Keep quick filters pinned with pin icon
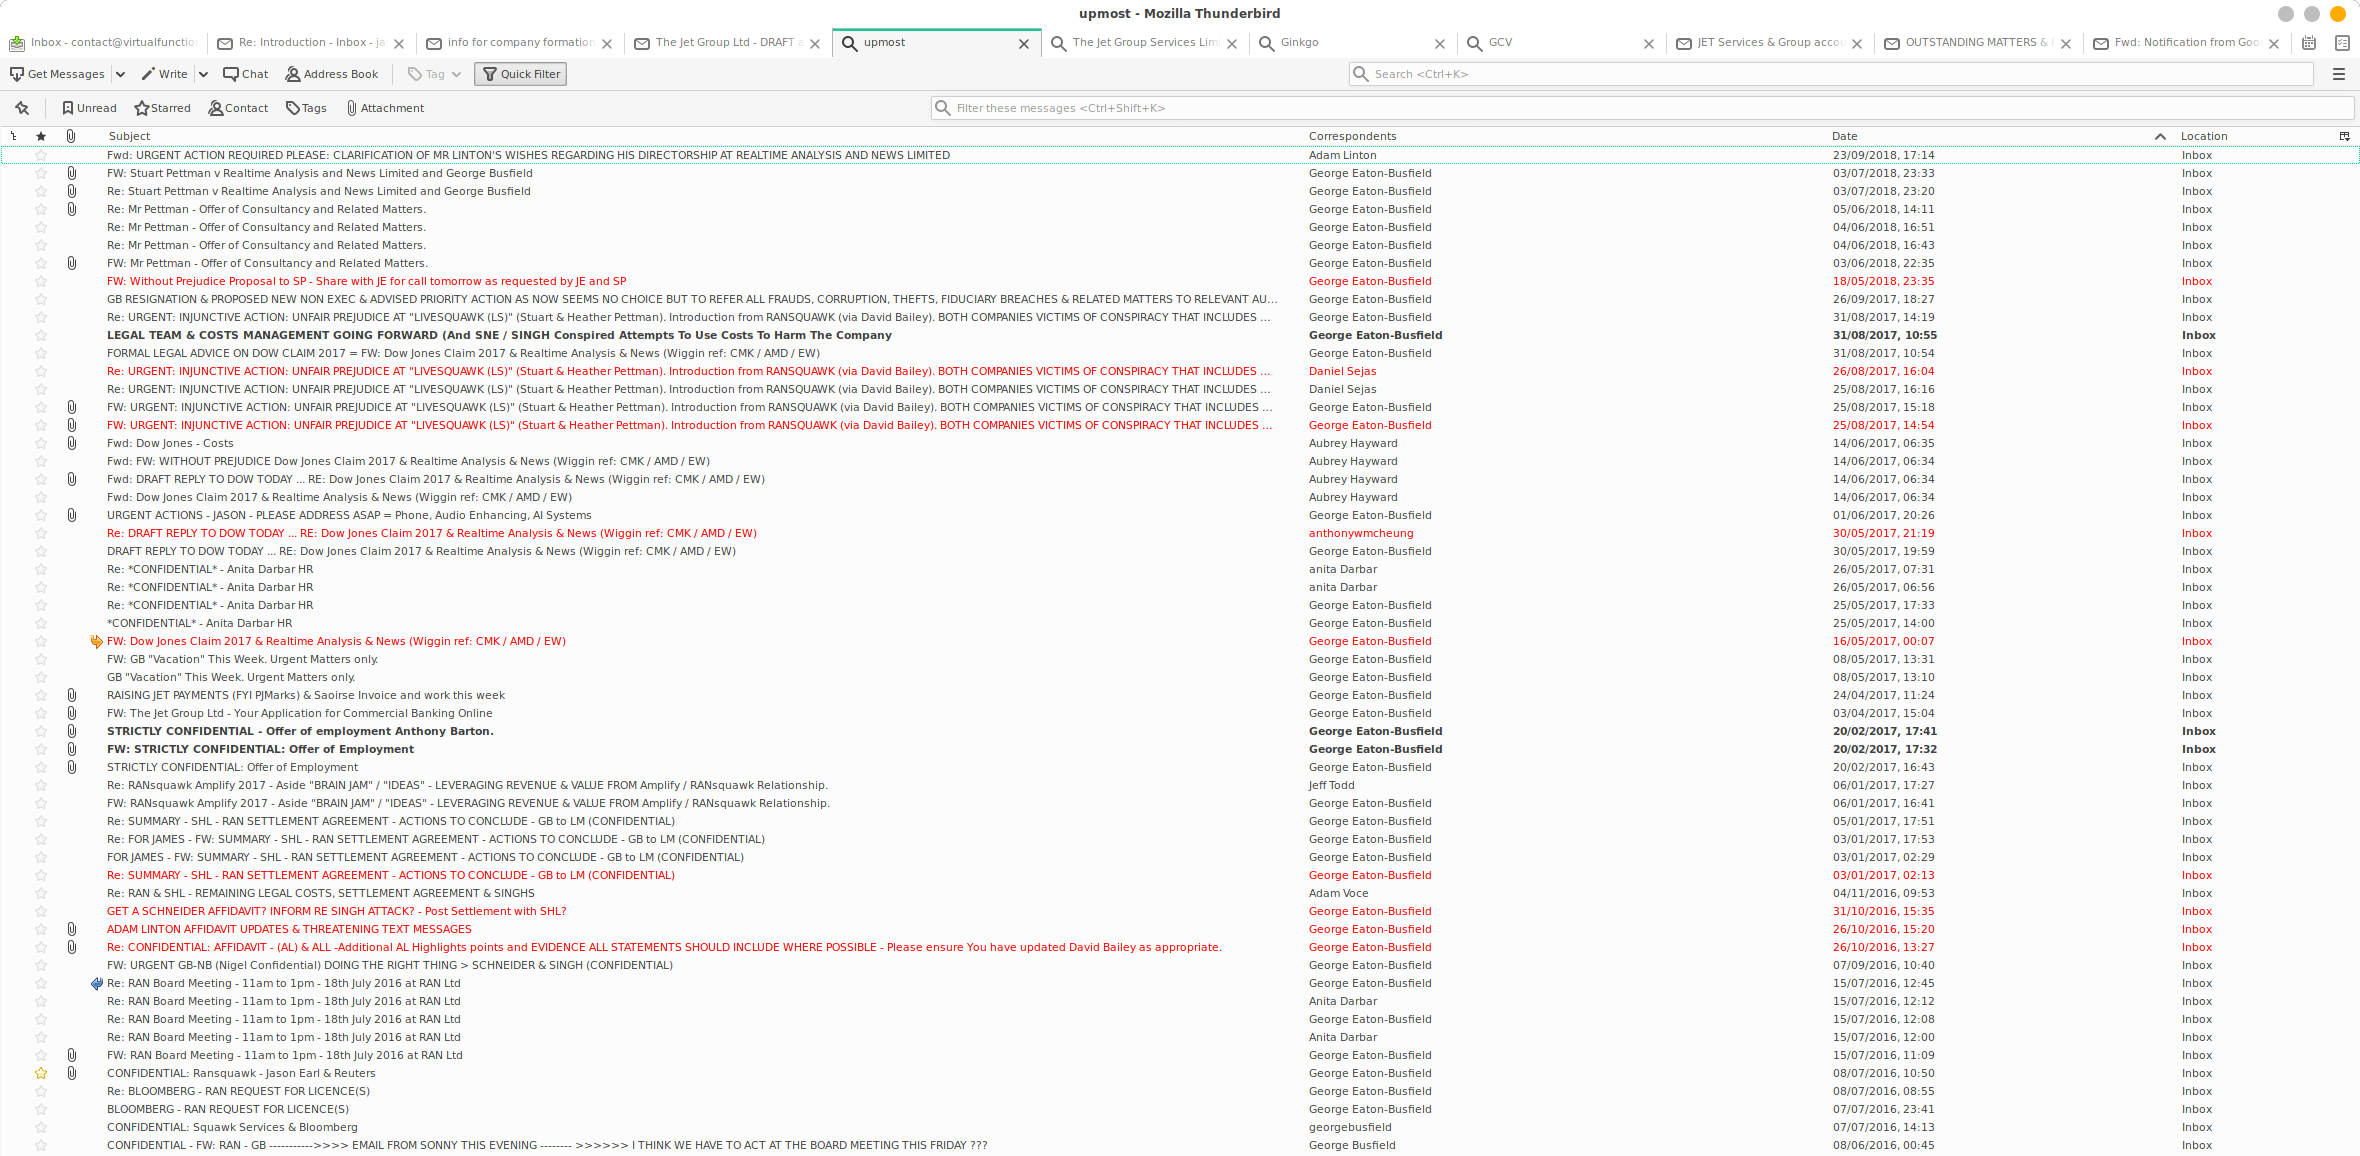Image resolution: width=2360 pixels, height=1156 pixels. [22, 108]
